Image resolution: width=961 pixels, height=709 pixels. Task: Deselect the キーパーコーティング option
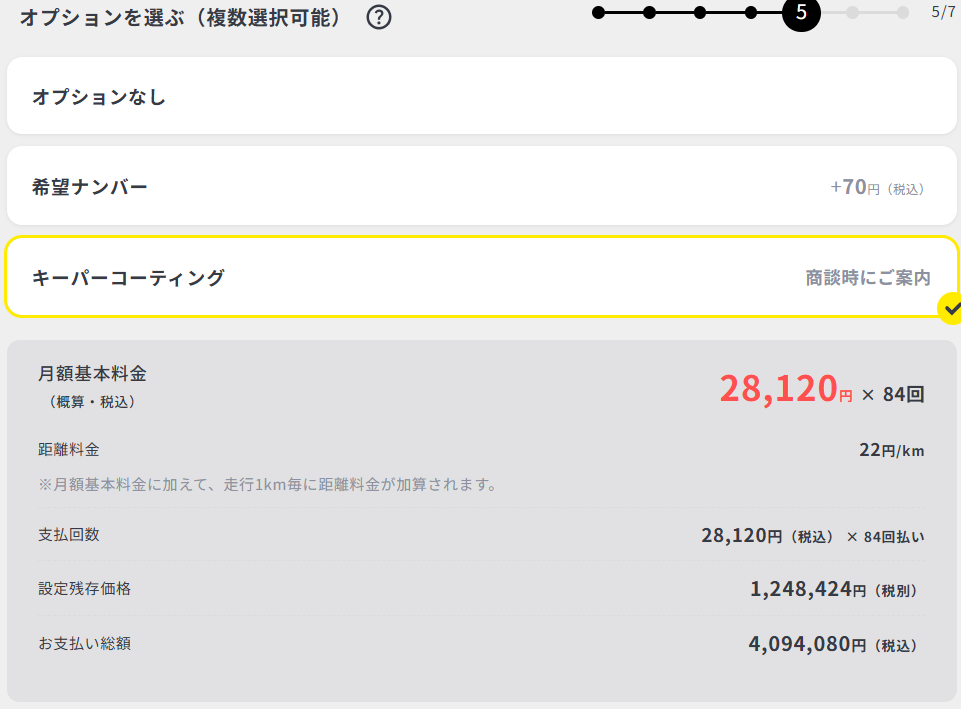tap(481, 277)
